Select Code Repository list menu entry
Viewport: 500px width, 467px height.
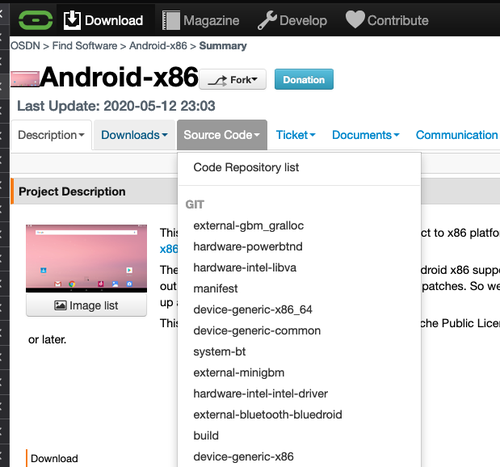[299, 167]
